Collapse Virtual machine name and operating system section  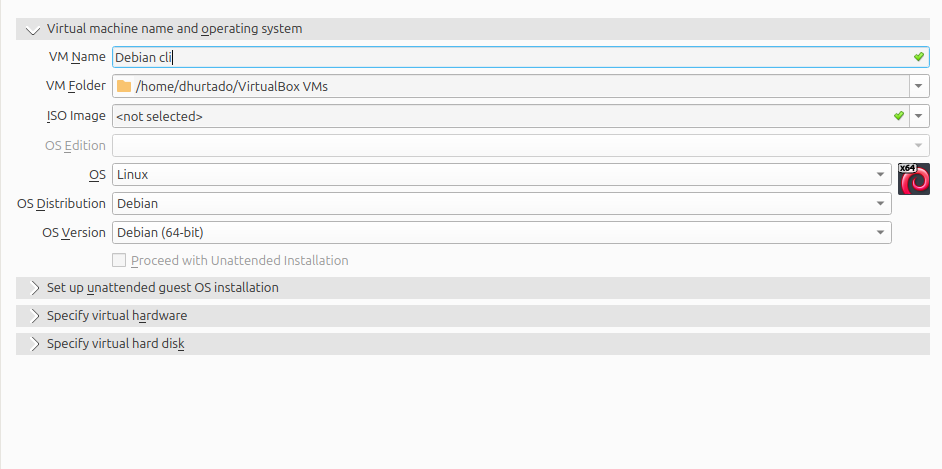coord(35,29)
